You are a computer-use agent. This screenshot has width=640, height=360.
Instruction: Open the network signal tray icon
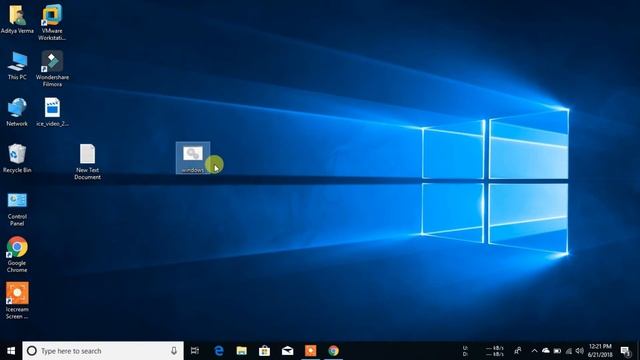click(569, 351)
